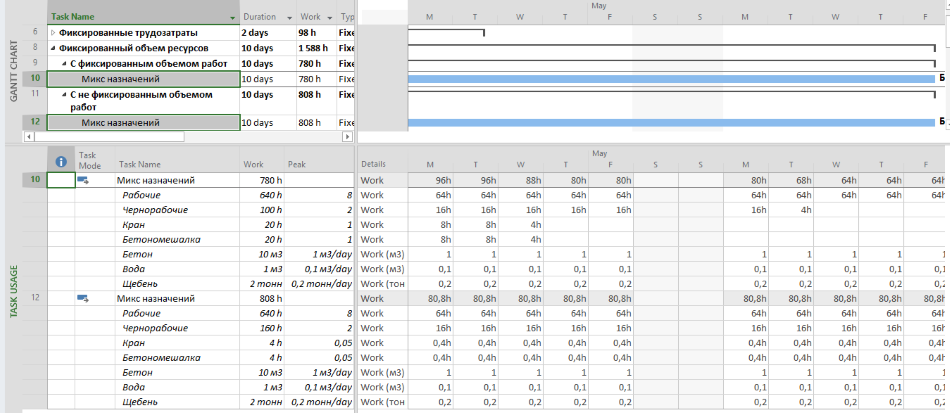Select the 2 days duration cell

coord(268,33)
